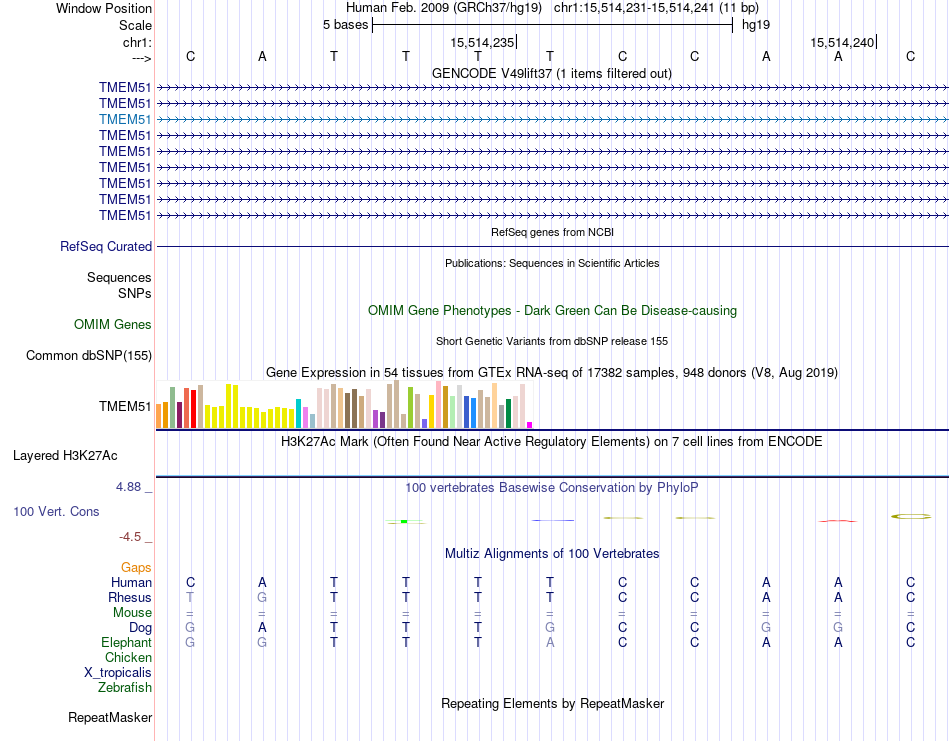Click the Human species label
950x741 pixels.
(x=131, y=583)
